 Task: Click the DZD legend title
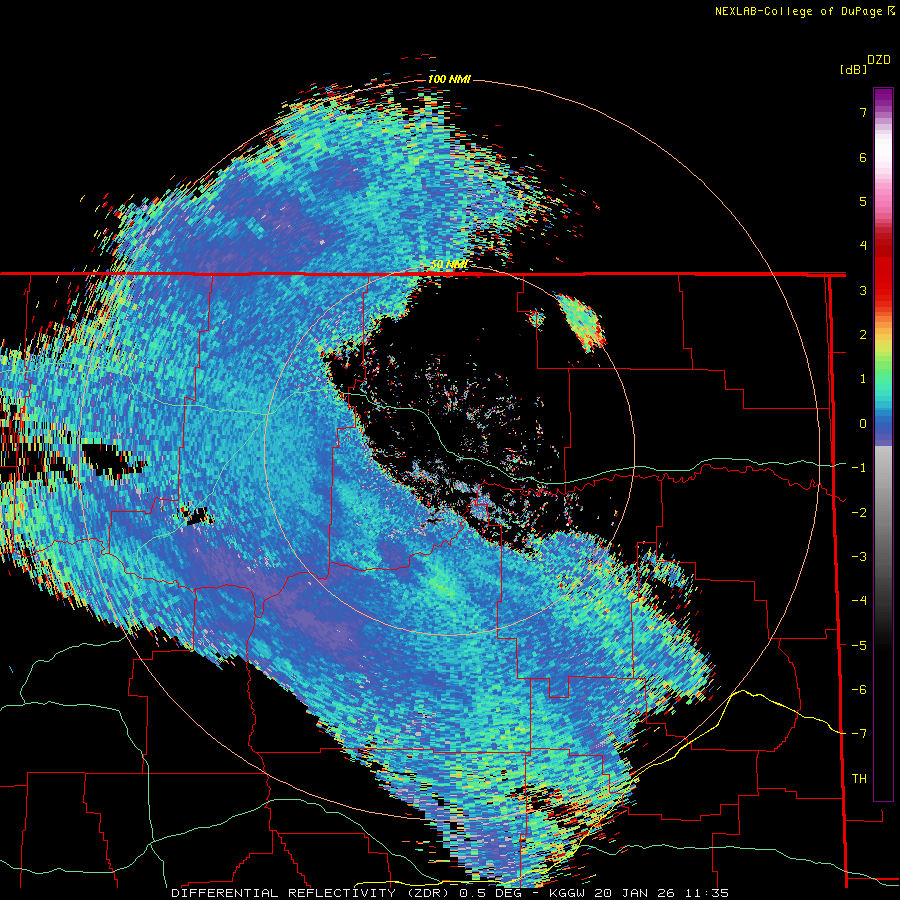879,60
